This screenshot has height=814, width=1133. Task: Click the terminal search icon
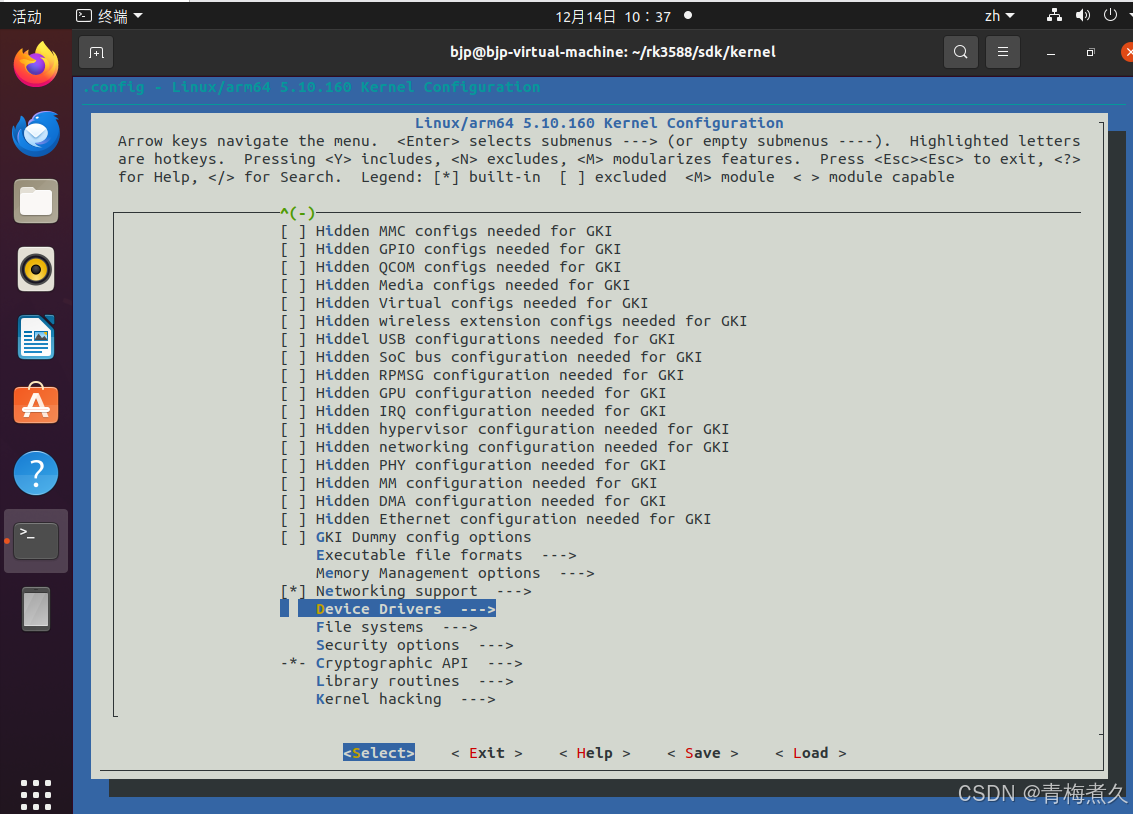click(960, 52)
